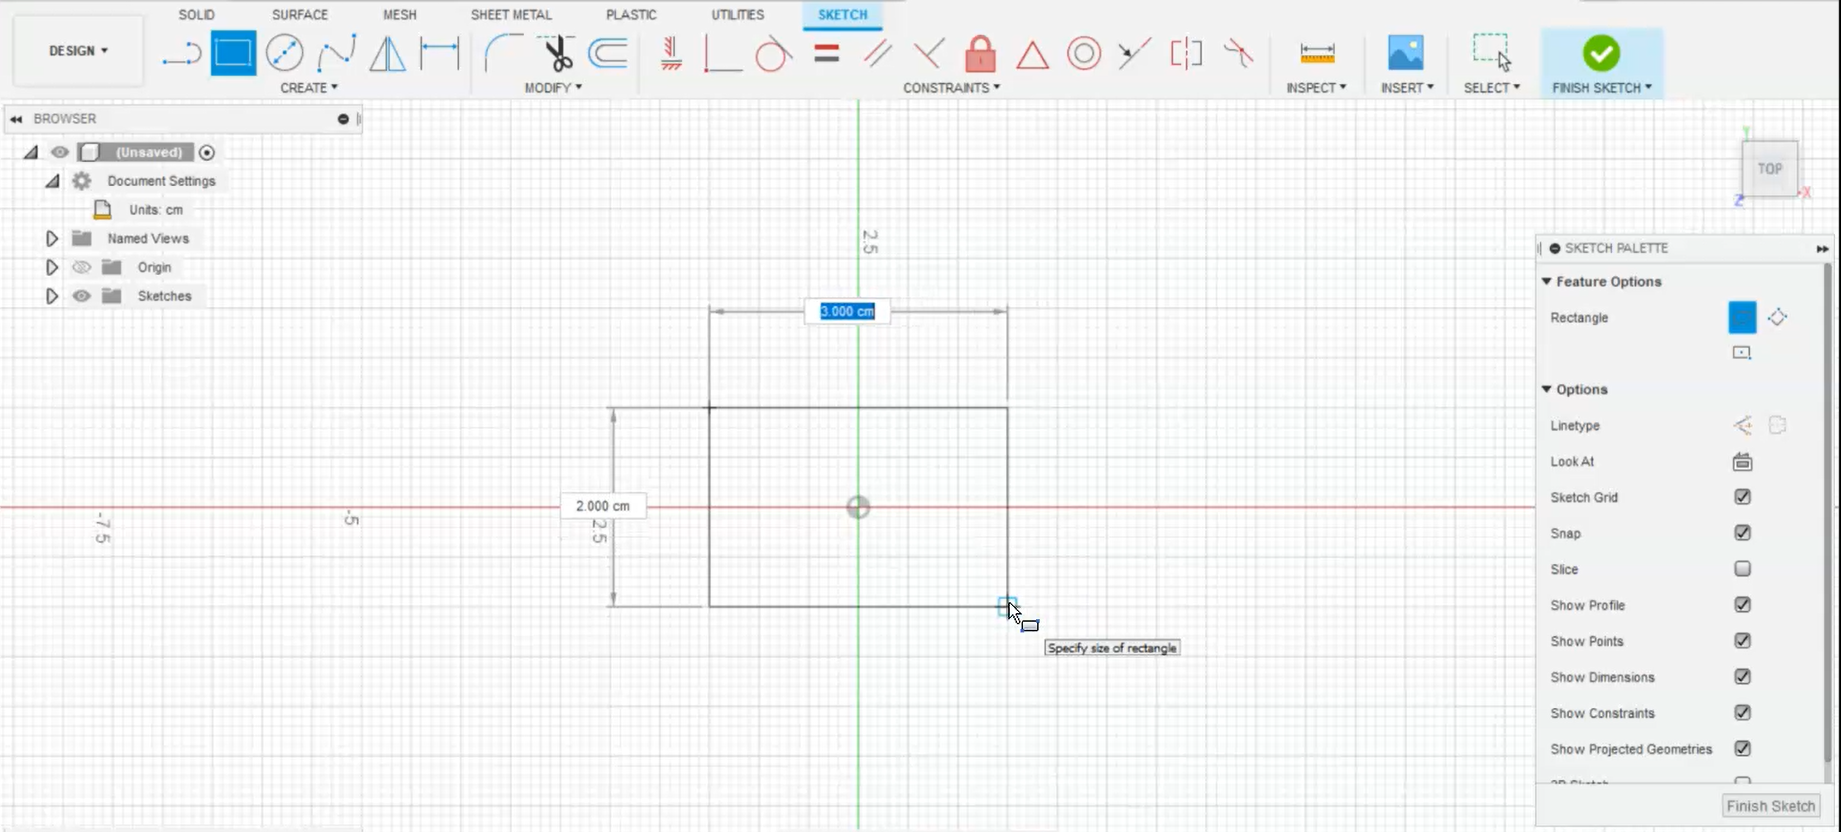Enable the Slice checkbox

tap(1742, 569)
